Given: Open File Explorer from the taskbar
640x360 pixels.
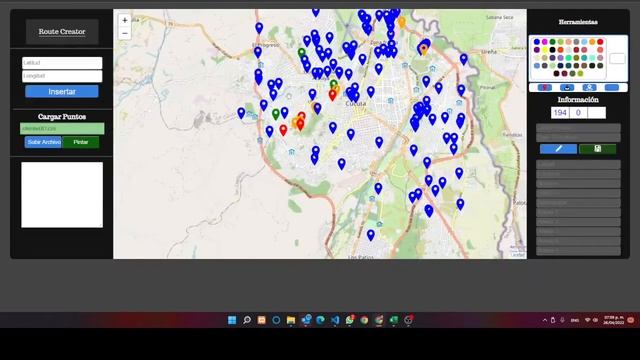Looking at the screenshot, I should [x=291, y=320].
